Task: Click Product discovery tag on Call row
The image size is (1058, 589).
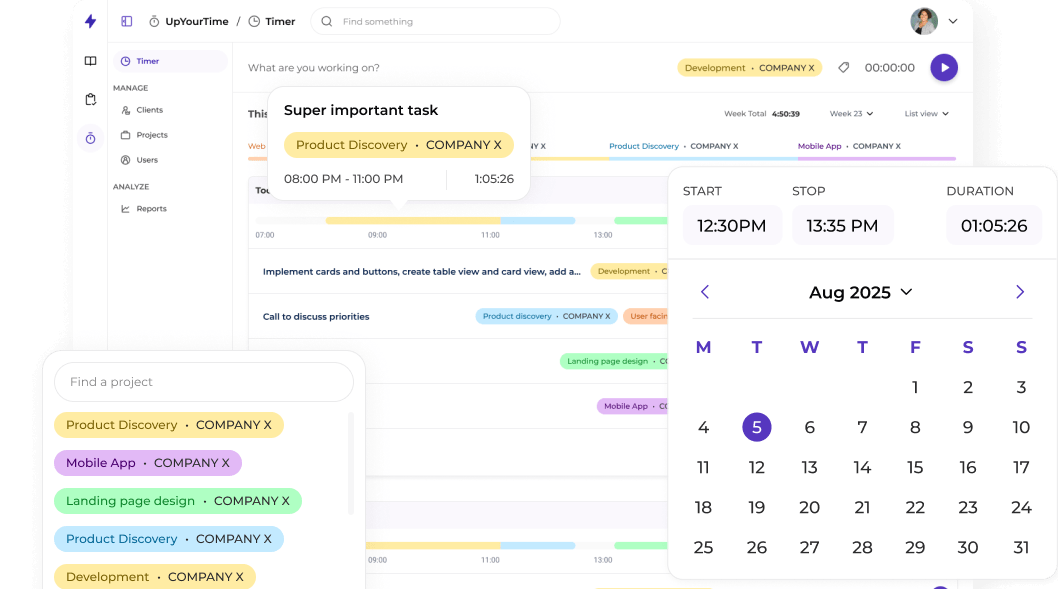Action: 547,316
